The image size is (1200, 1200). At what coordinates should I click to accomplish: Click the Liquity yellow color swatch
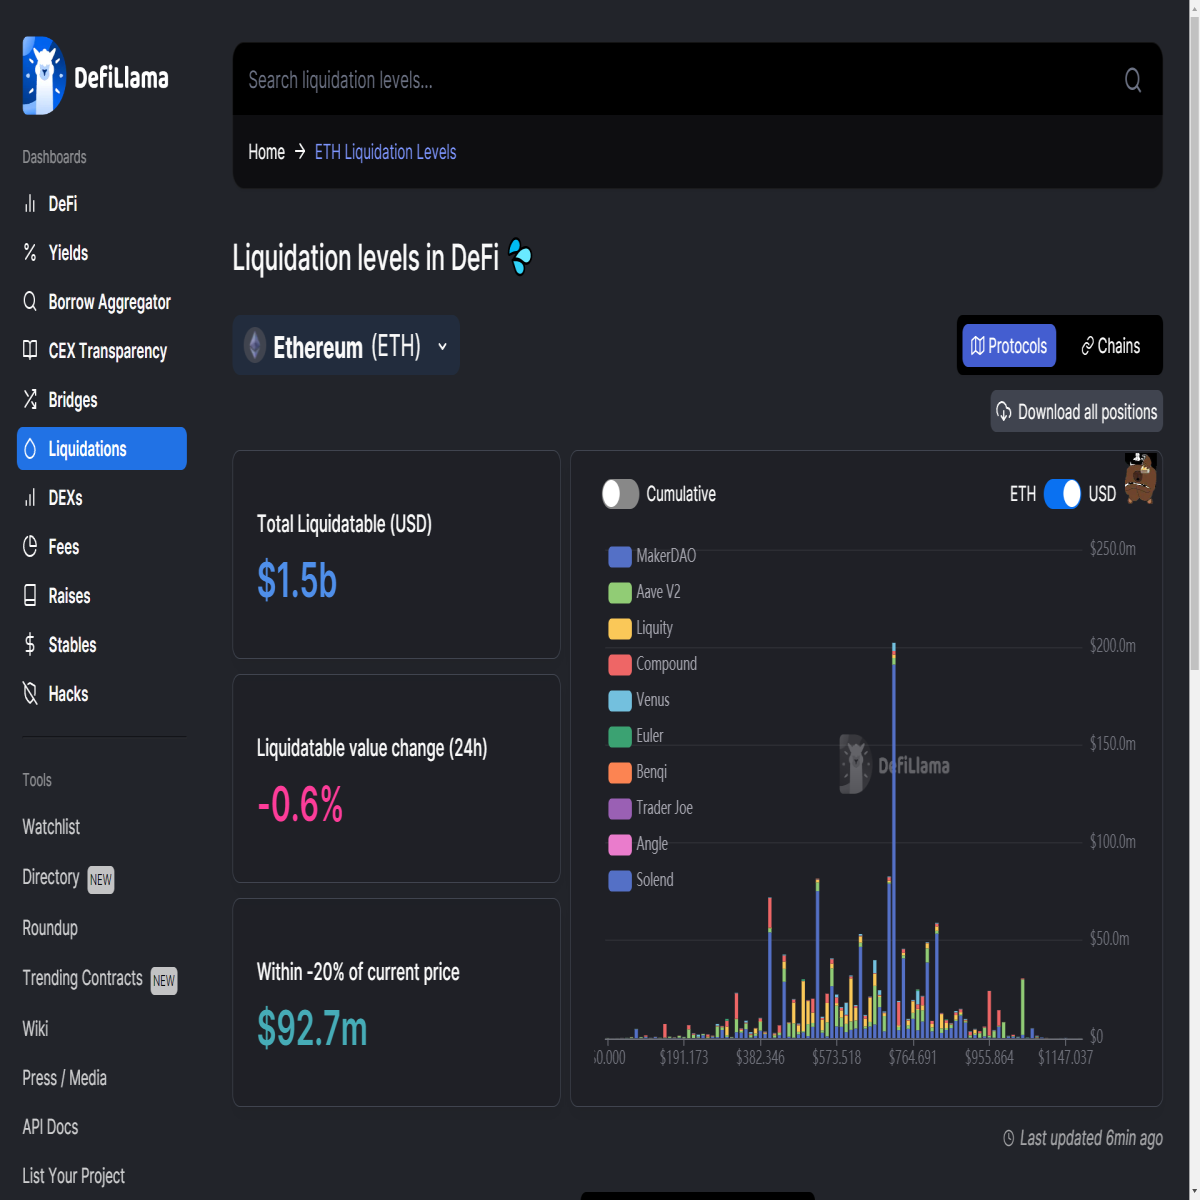[620, 629]
